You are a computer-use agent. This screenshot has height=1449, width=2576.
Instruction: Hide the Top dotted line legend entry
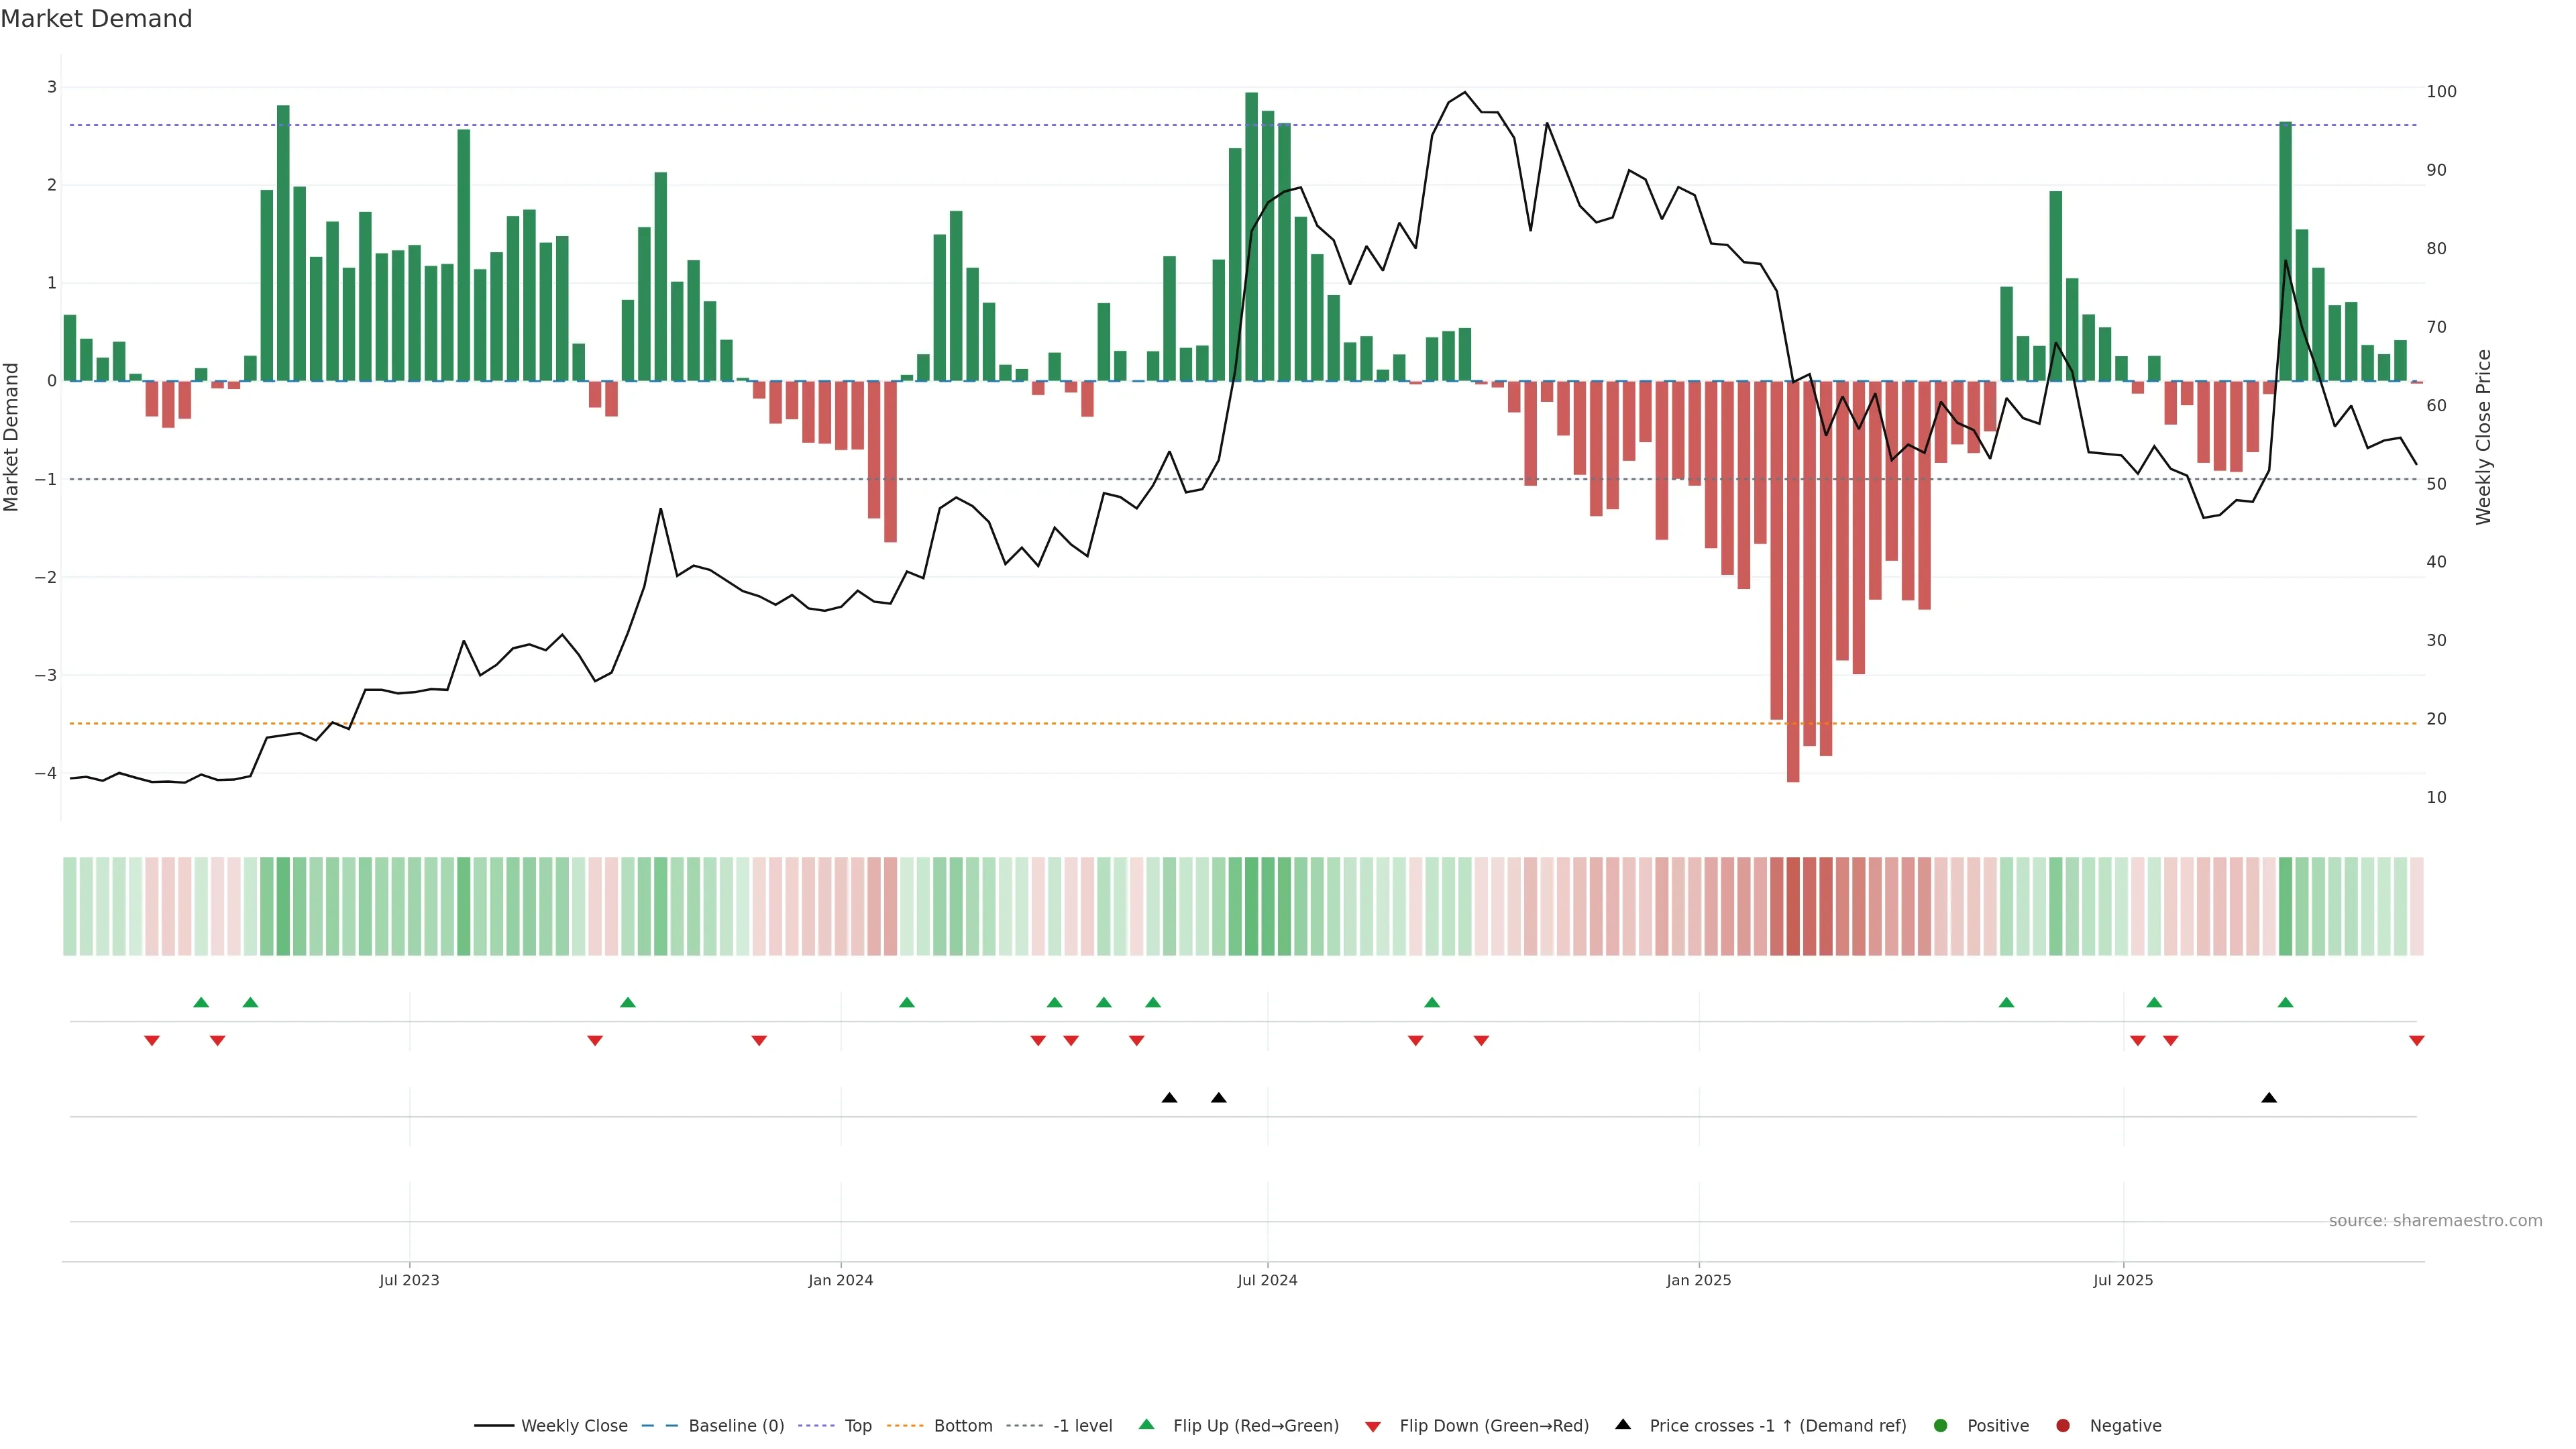(857, 1425)
